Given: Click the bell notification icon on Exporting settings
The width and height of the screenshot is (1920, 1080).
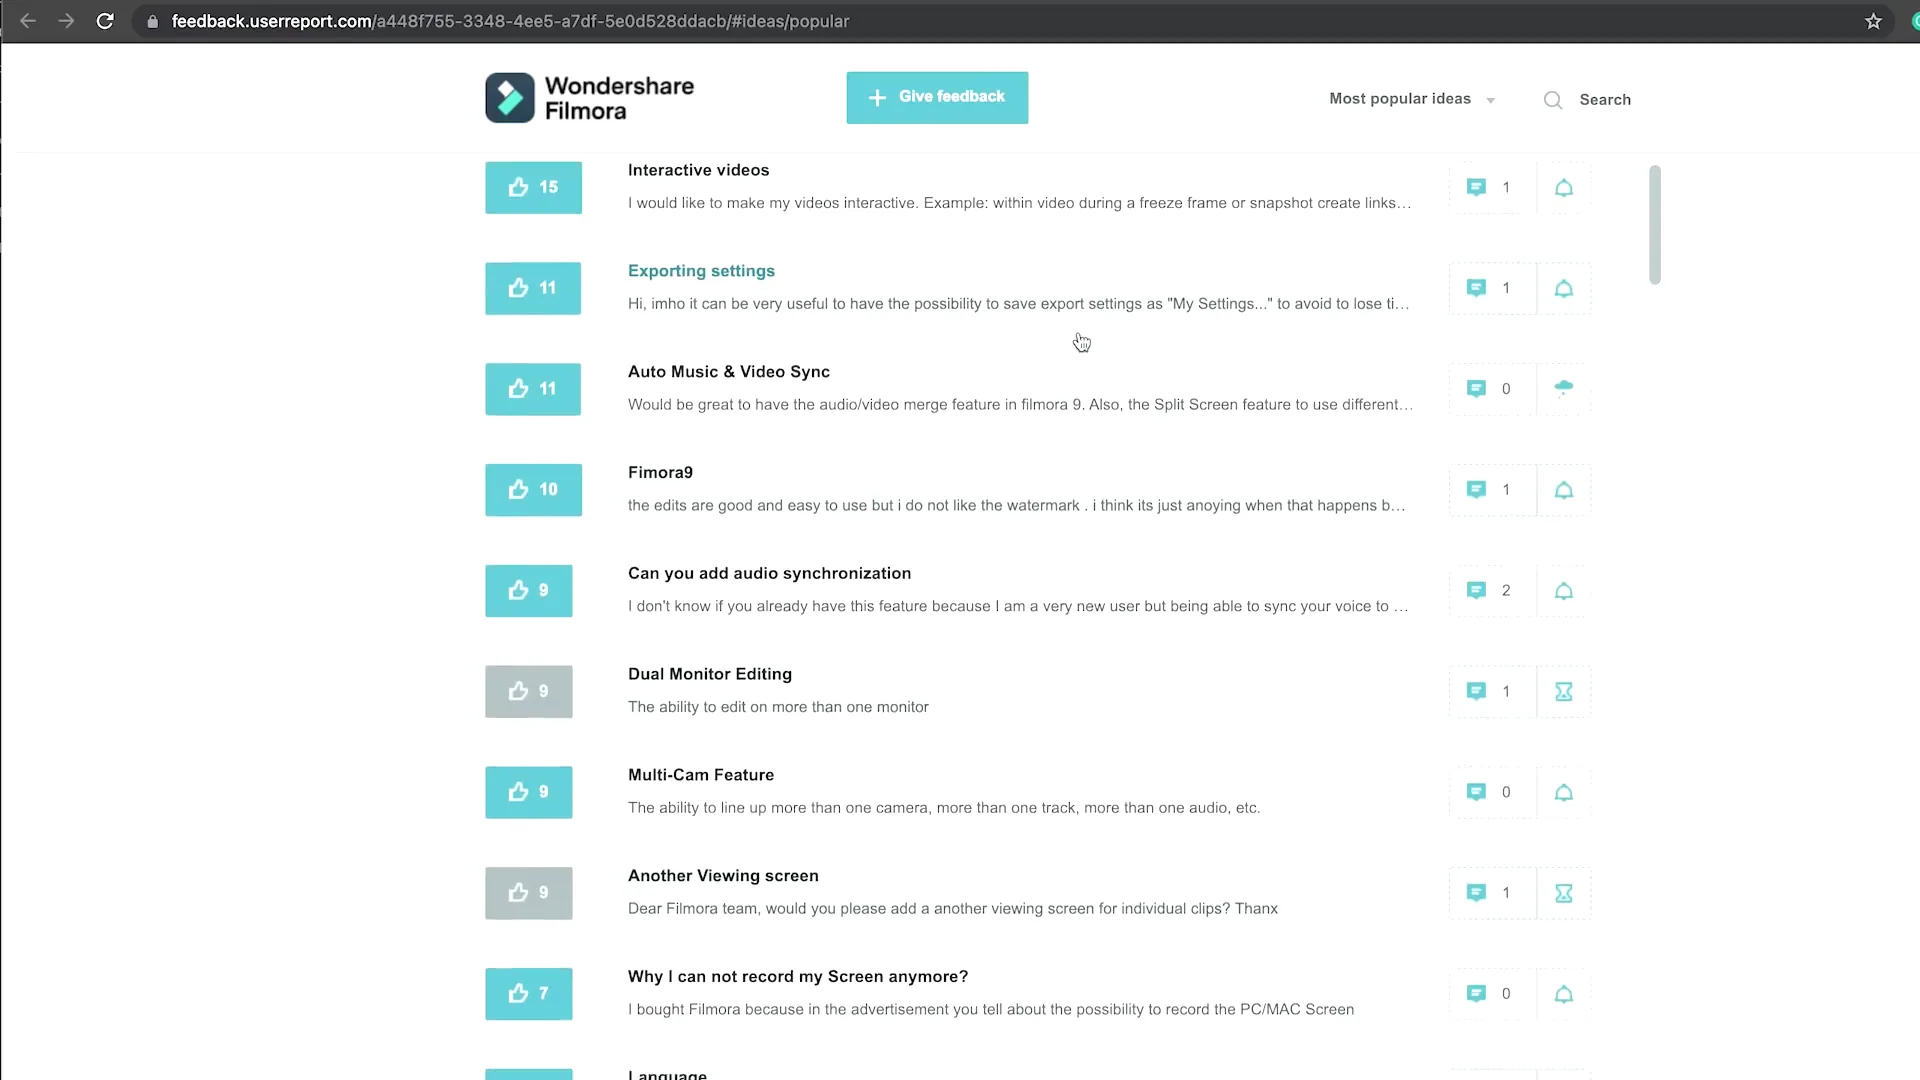Looking at the screenshot, I should 1564,287.
